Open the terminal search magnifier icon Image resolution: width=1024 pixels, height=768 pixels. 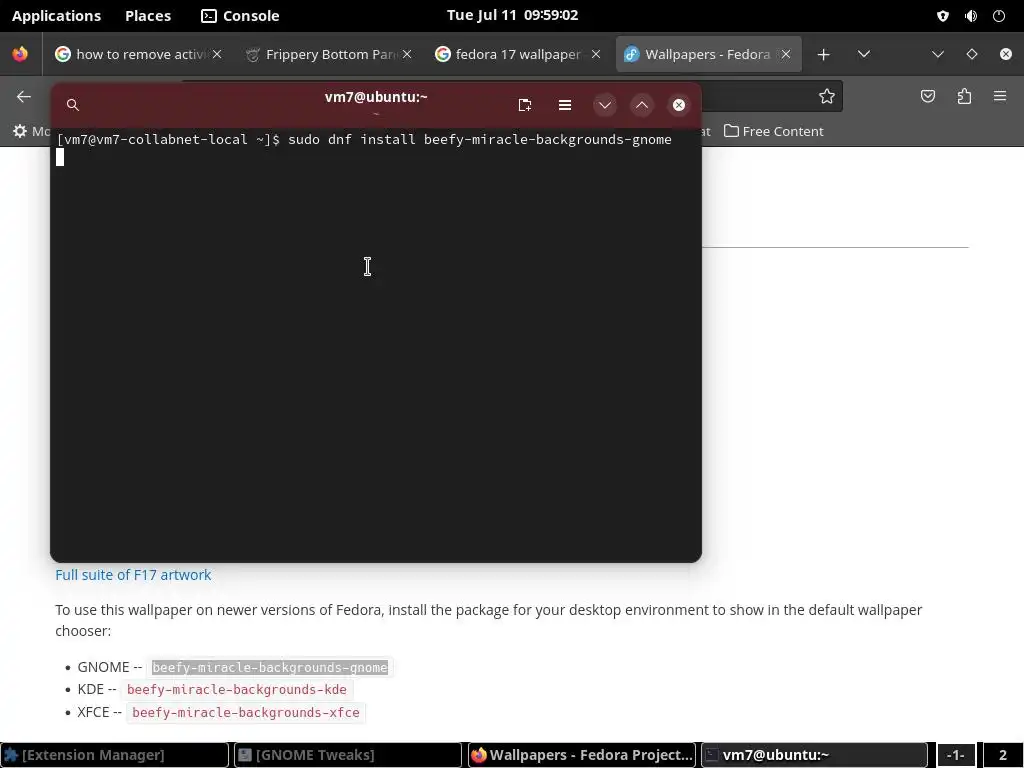72,105
